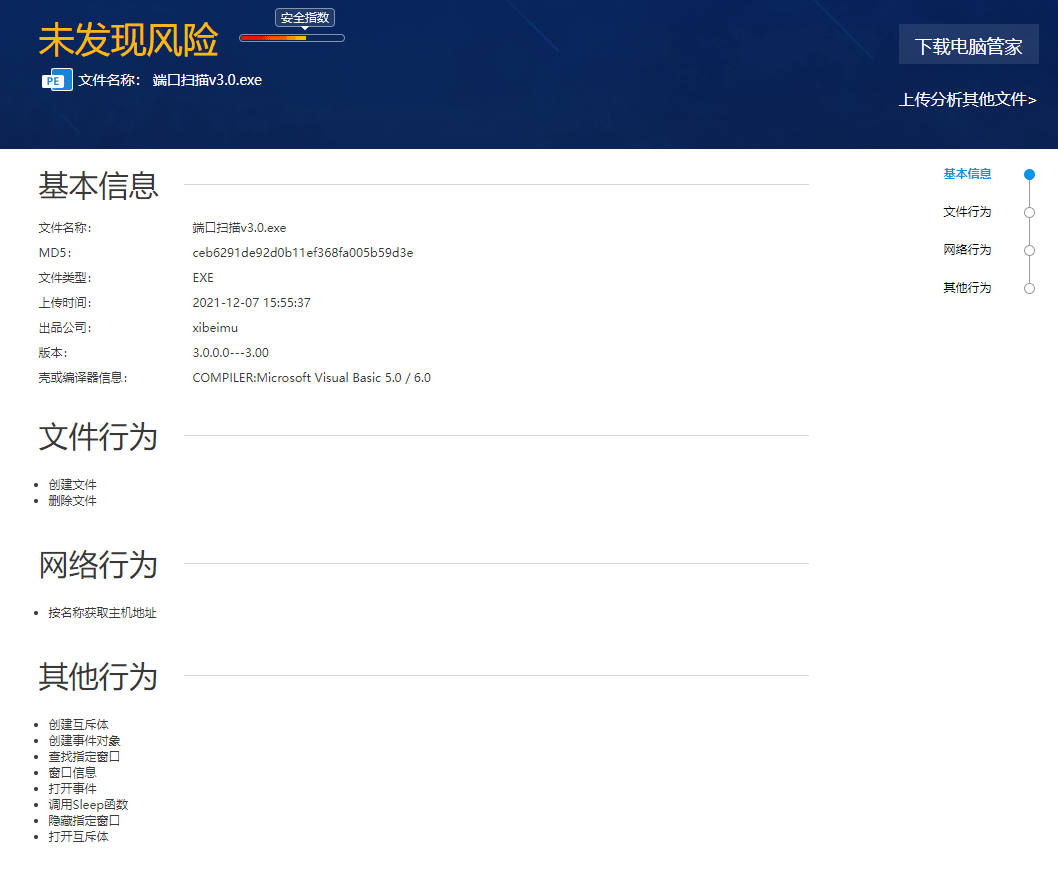Click the 壳或编译器信息 field label
Screen dimensions: 1058x878
[83, 377]
